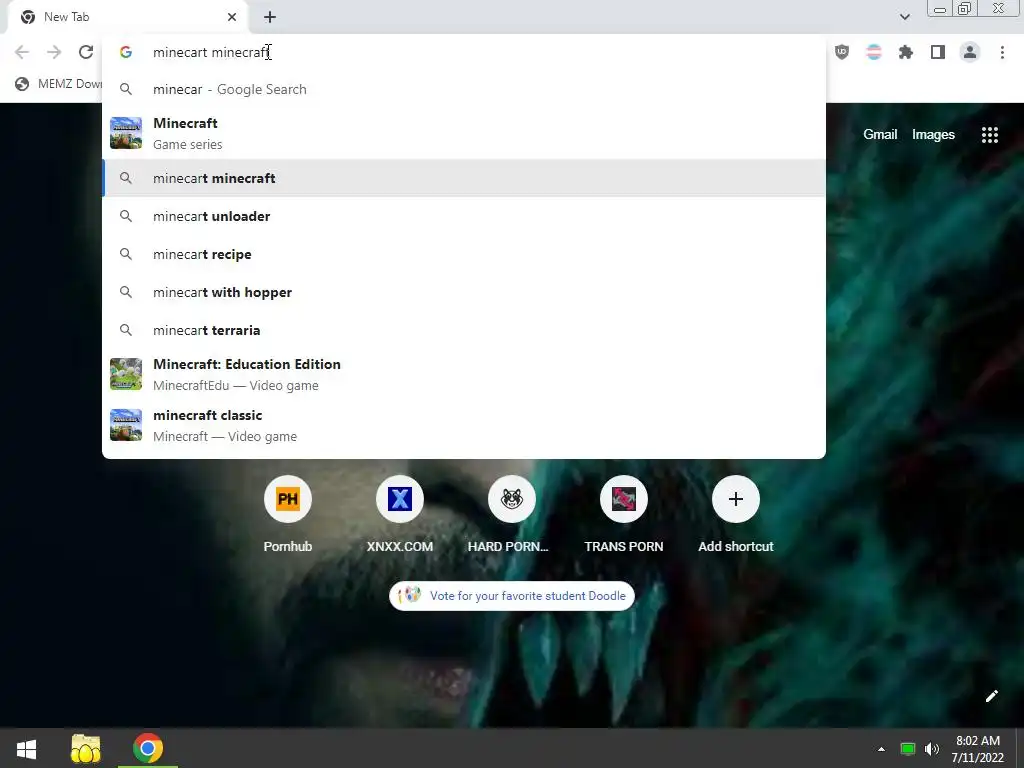Choose the 'minecart terraria' suggestion
The image size is (1024, 768).
pyautogui.click(x=464, y=330)
